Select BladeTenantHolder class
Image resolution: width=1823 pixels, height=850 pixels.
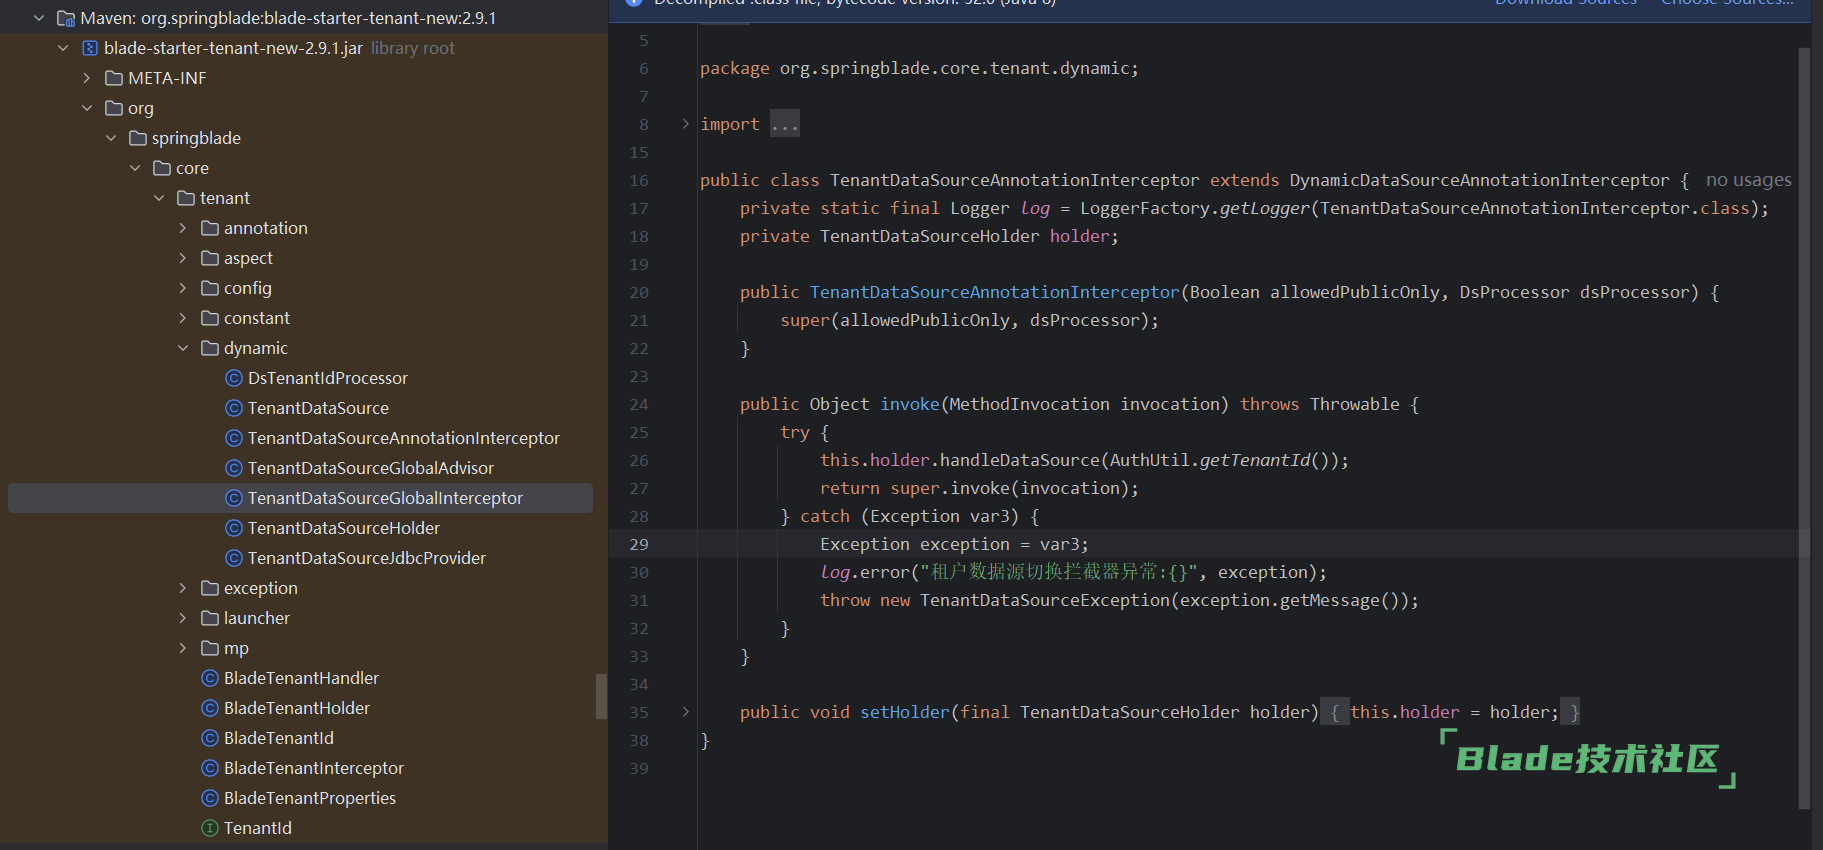tap(297, 708)
